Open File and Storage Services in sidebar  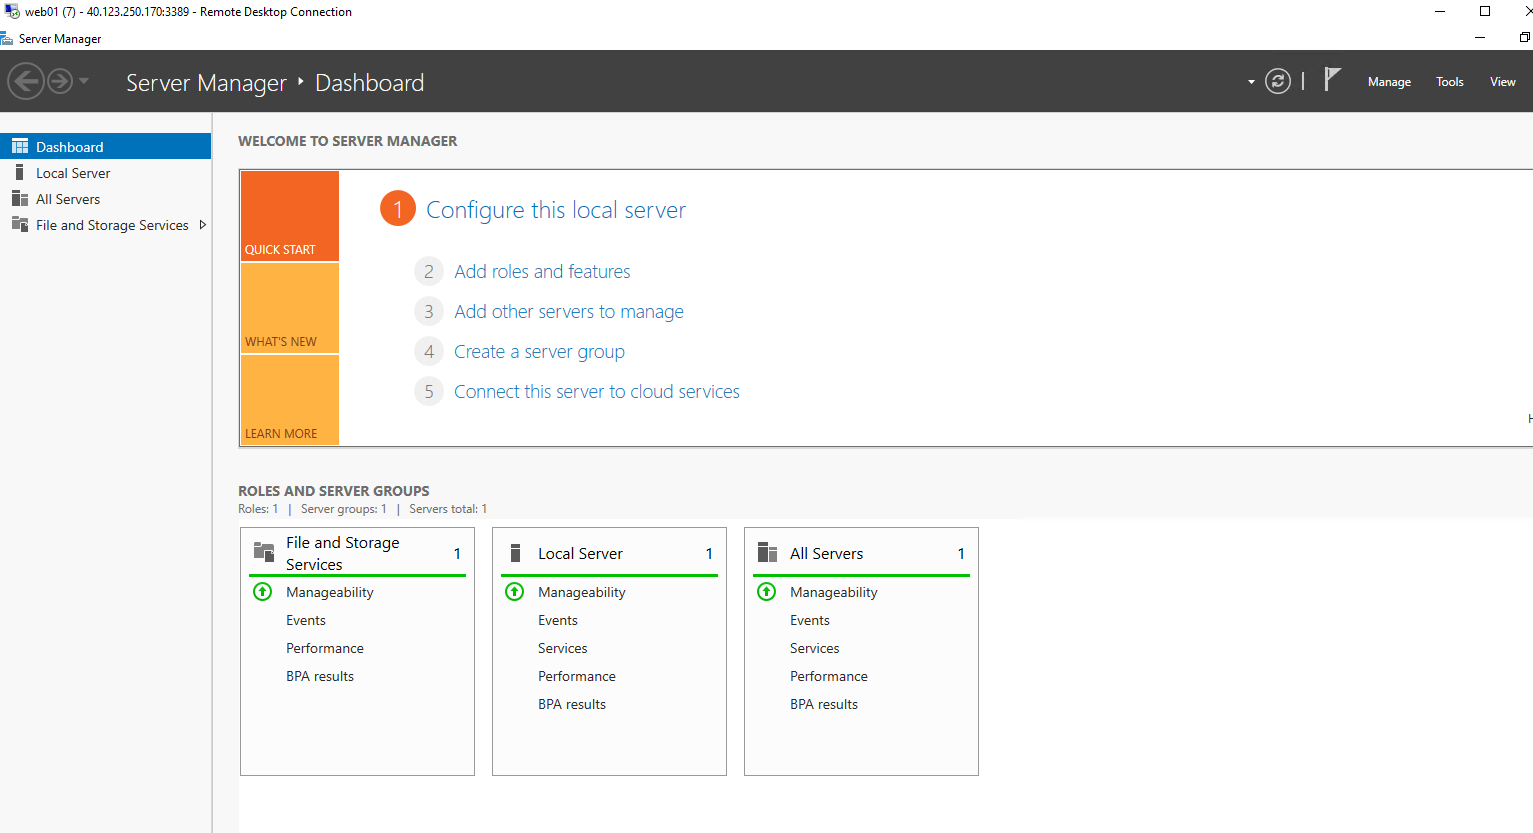[x=106, y=225]
